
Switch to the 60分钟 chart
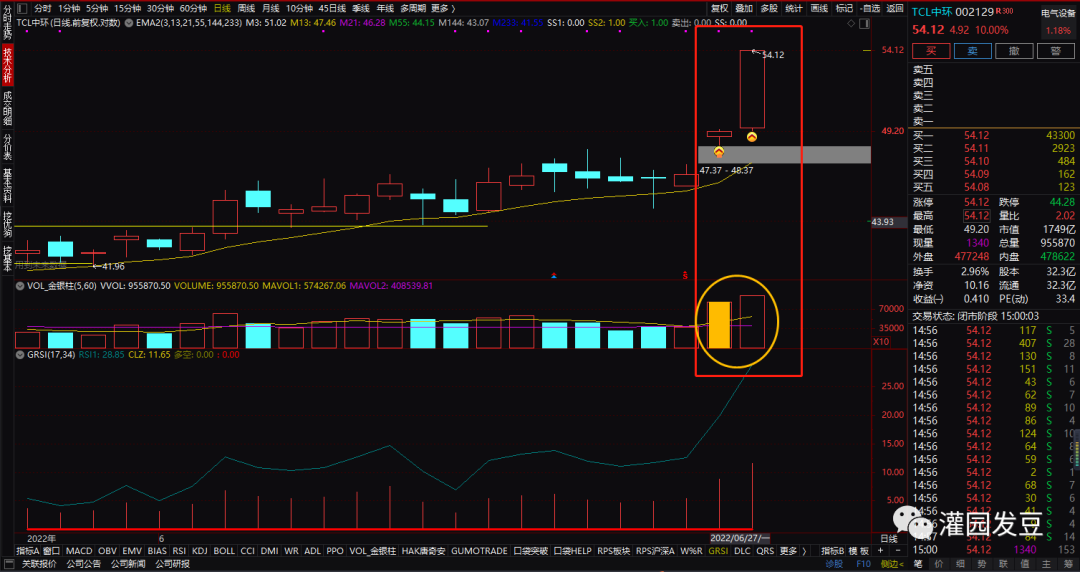pyautogui.click(x=193, y=8)
